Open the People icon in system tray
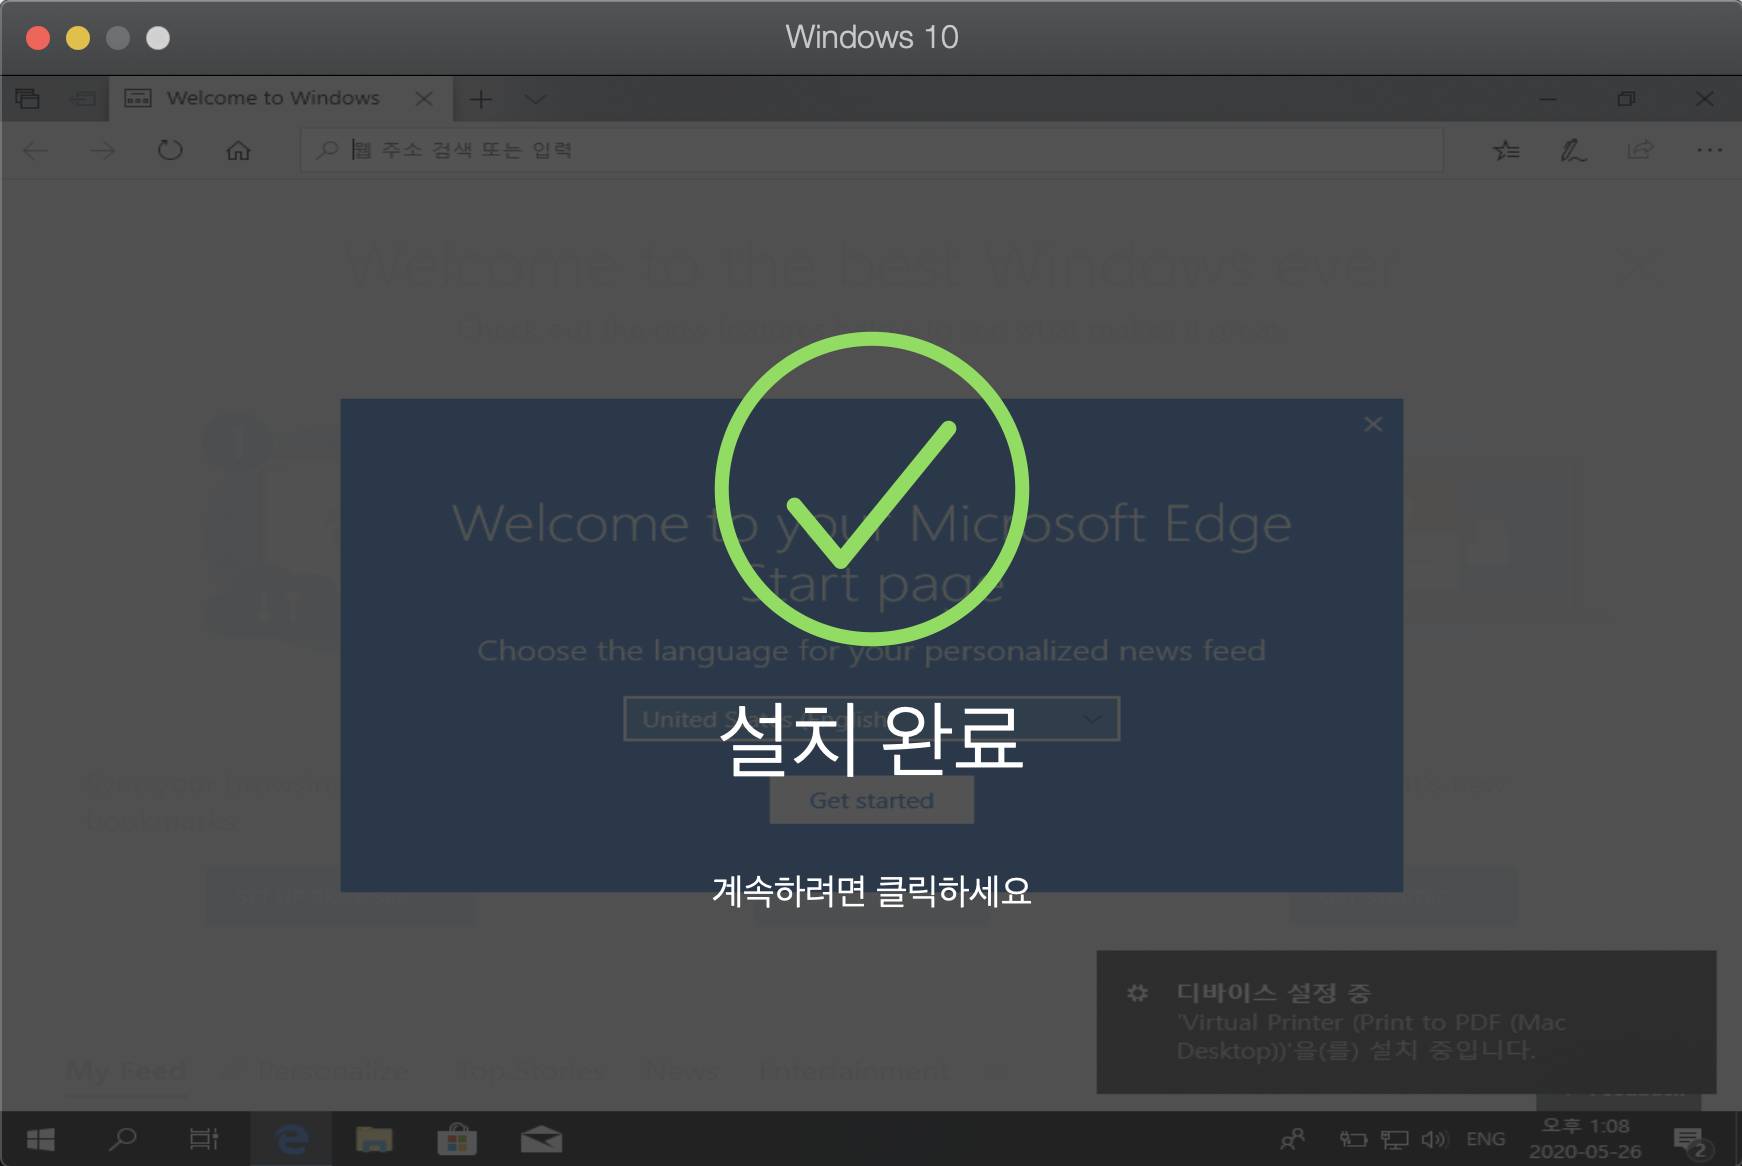 click(x=1293, y=1139)
